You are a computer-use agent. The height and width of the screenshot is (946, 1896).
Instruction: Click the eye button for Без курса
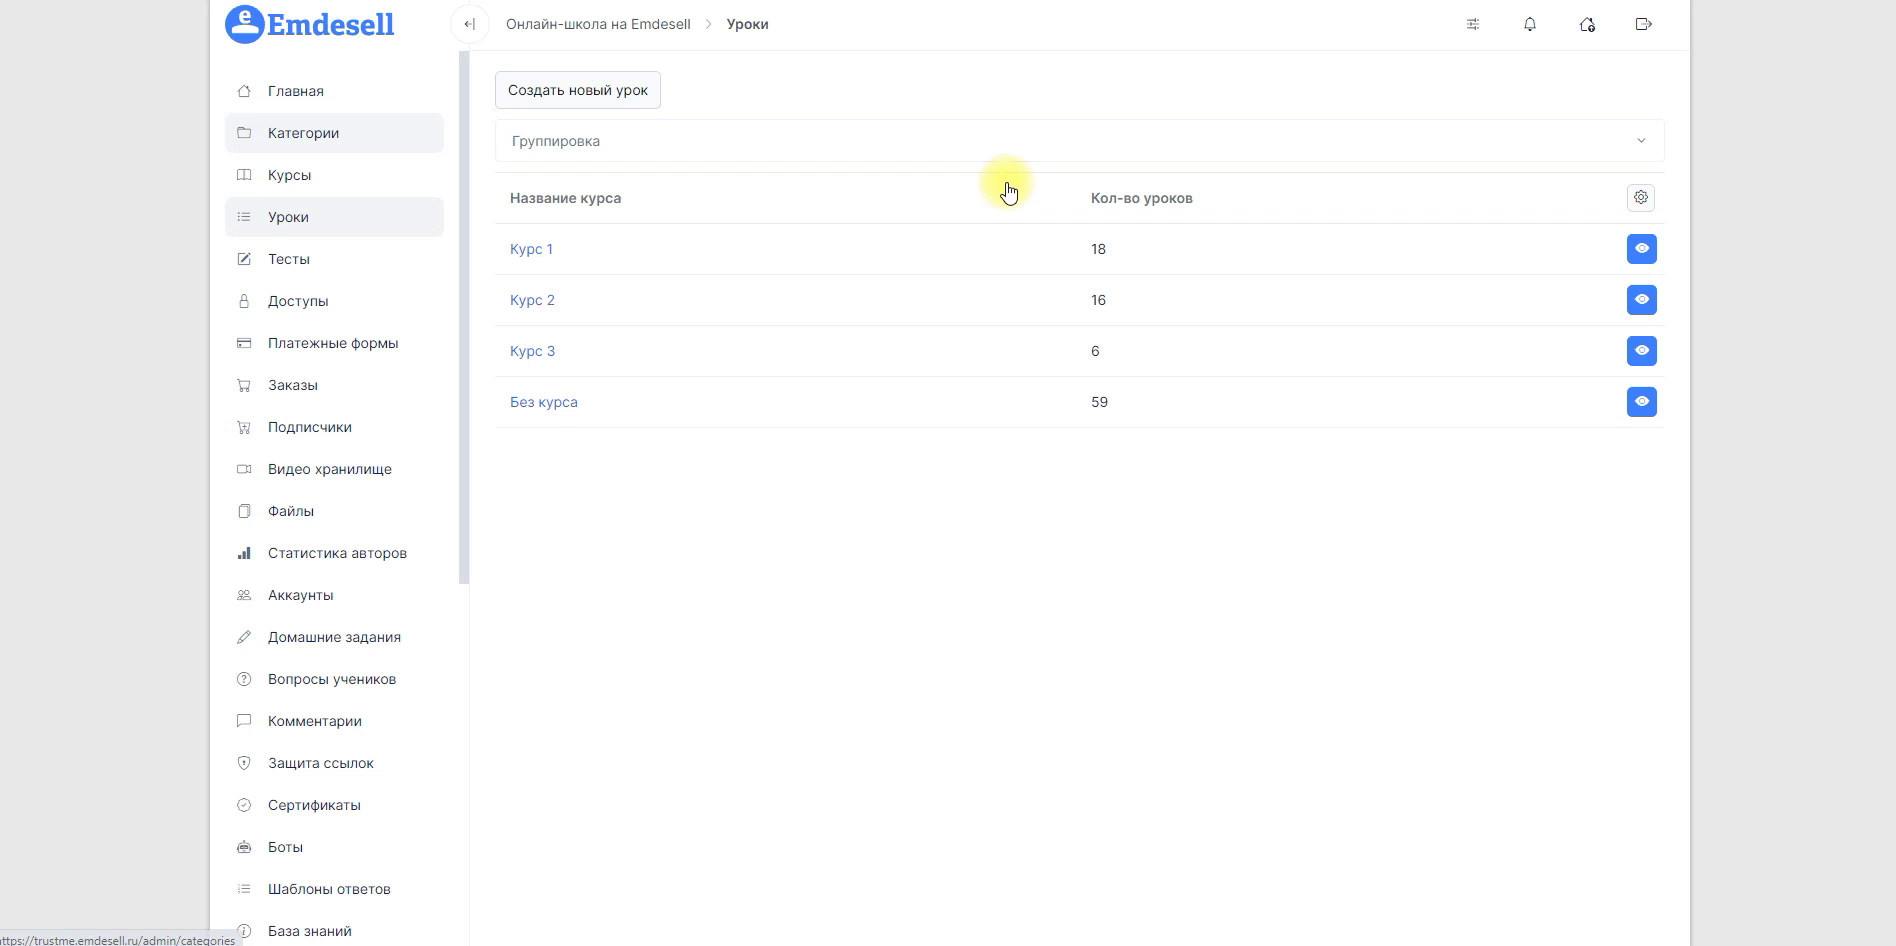[x=1641, y=402]
